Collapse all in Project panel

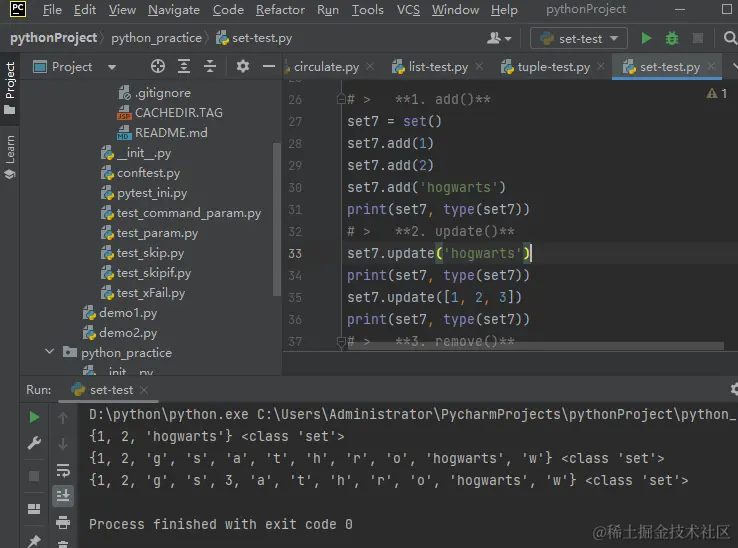click(210, 66)
